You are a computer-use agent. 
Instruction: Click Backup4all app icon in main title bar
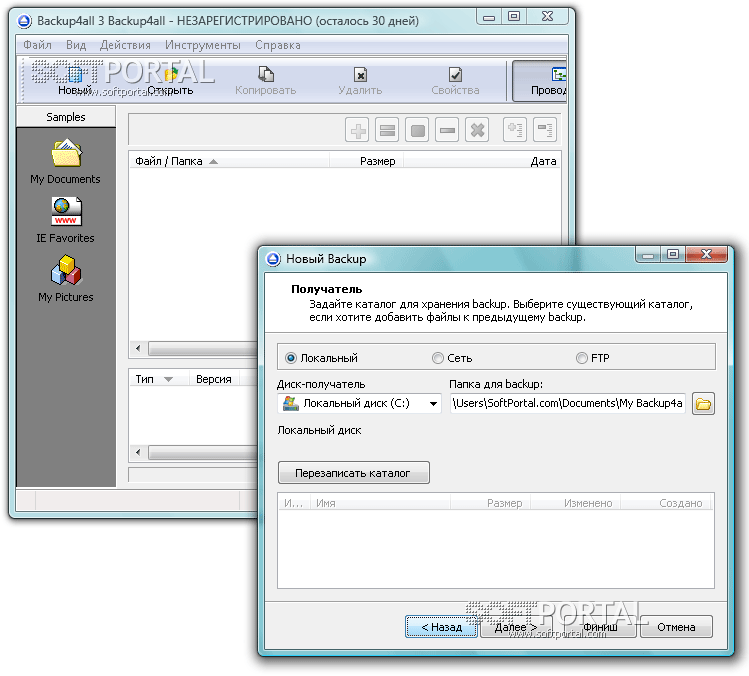click(x=24, y=21)
